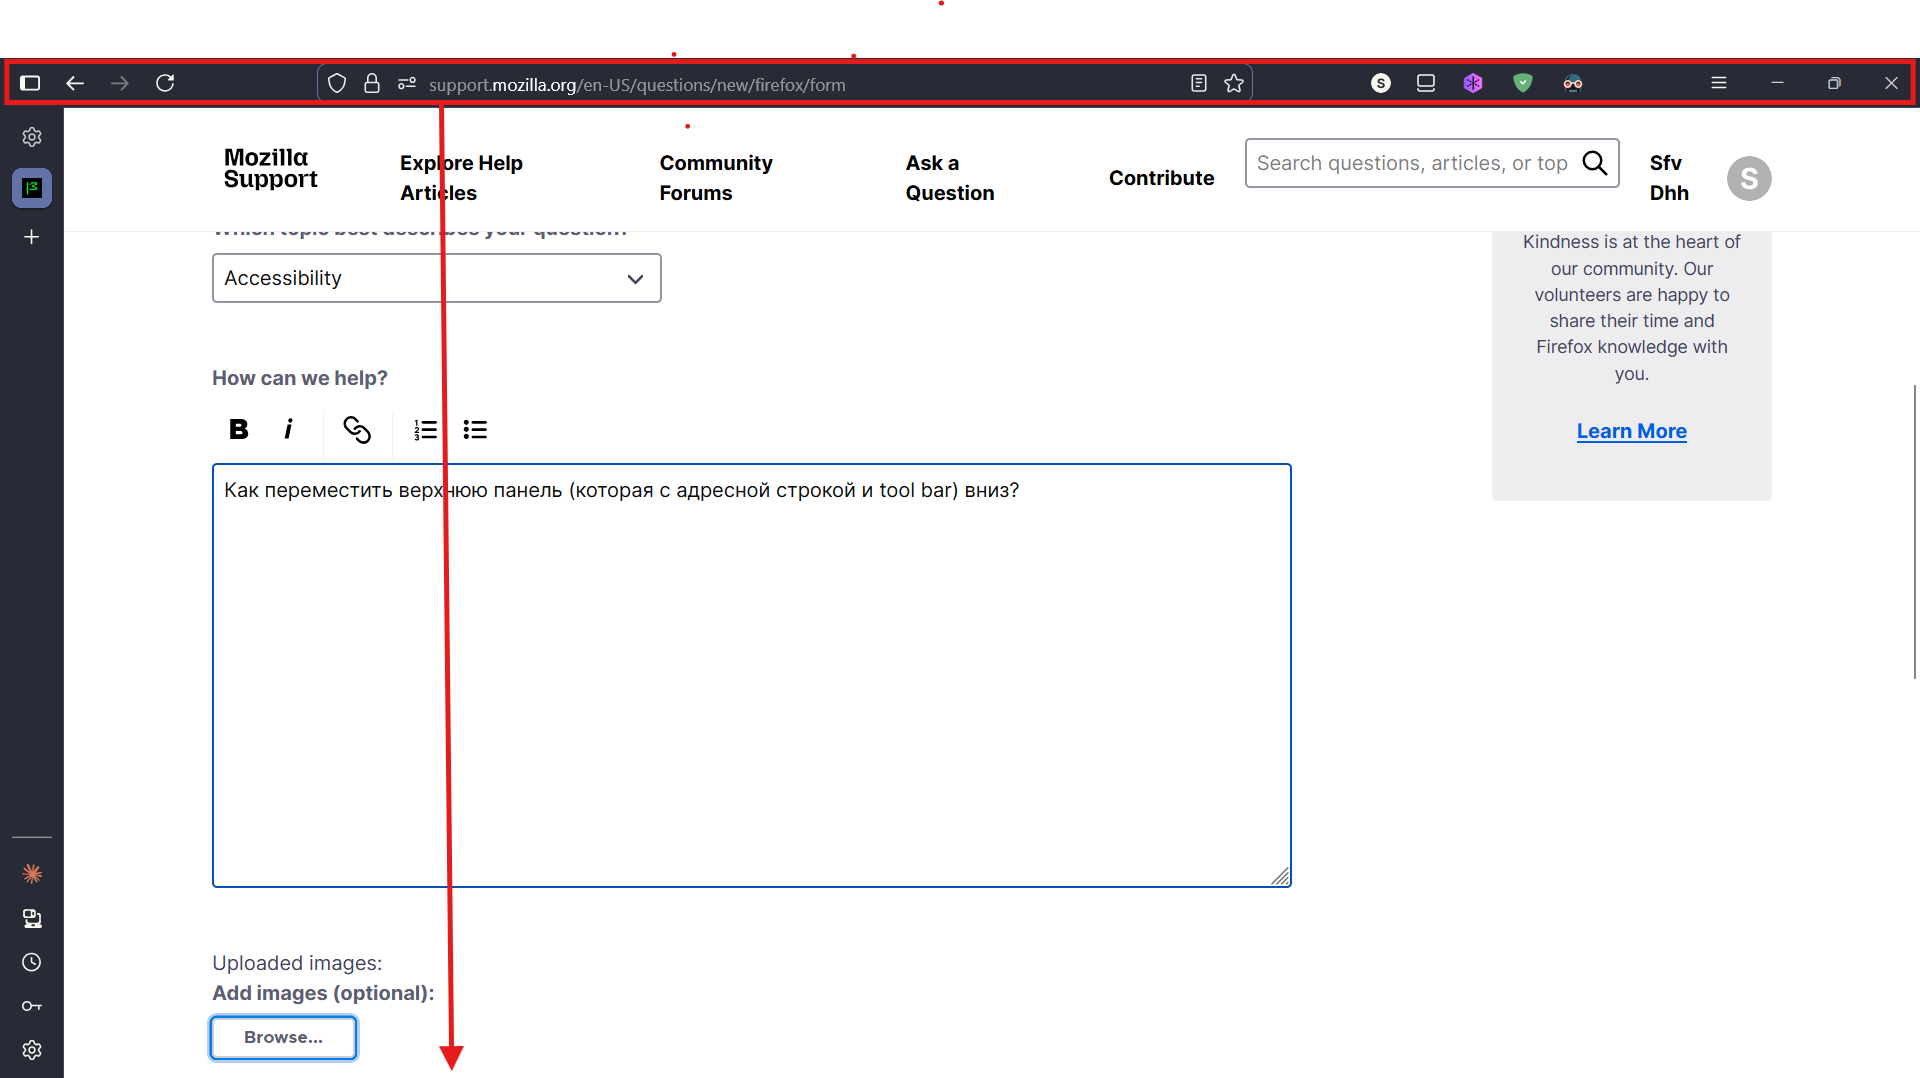Click the tablet-shaped toolbar extension icon

pyautogui.click(x=1426, y=83)
